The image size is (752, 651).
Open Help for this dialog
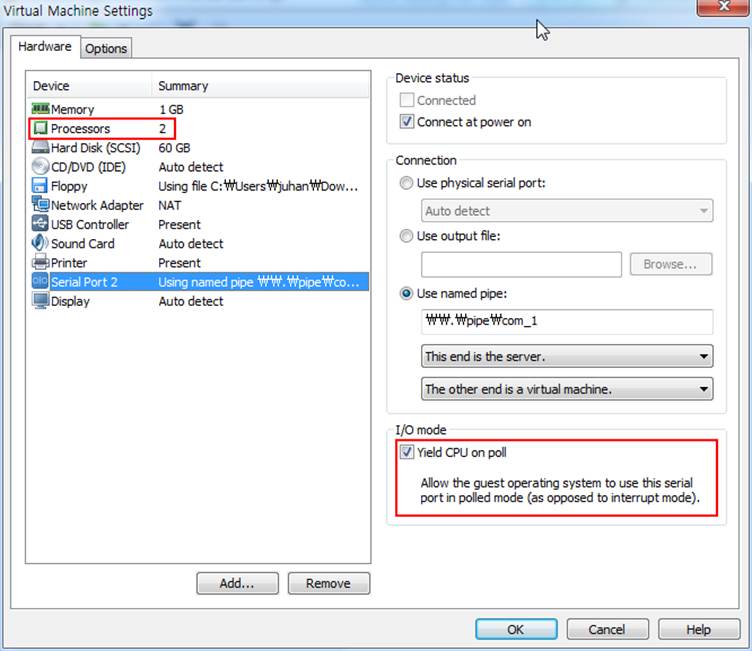[x=699, y=629]
